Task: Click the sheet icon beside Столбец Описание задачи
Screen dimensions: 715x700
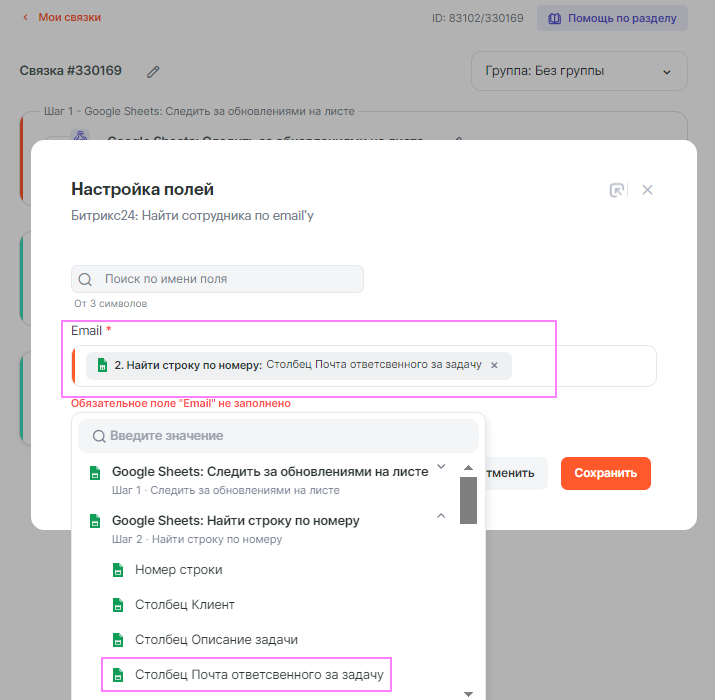Action: [118, 640]
